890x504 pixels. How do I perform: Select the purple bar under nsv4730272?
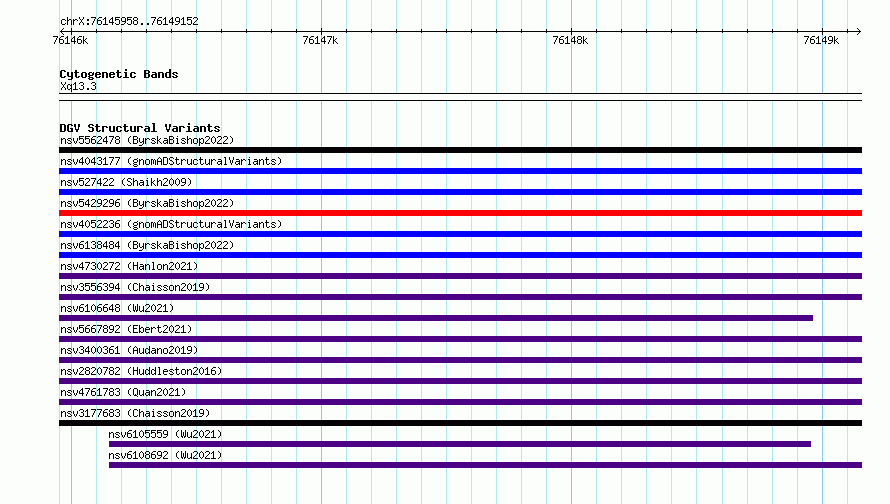[460, 276]
